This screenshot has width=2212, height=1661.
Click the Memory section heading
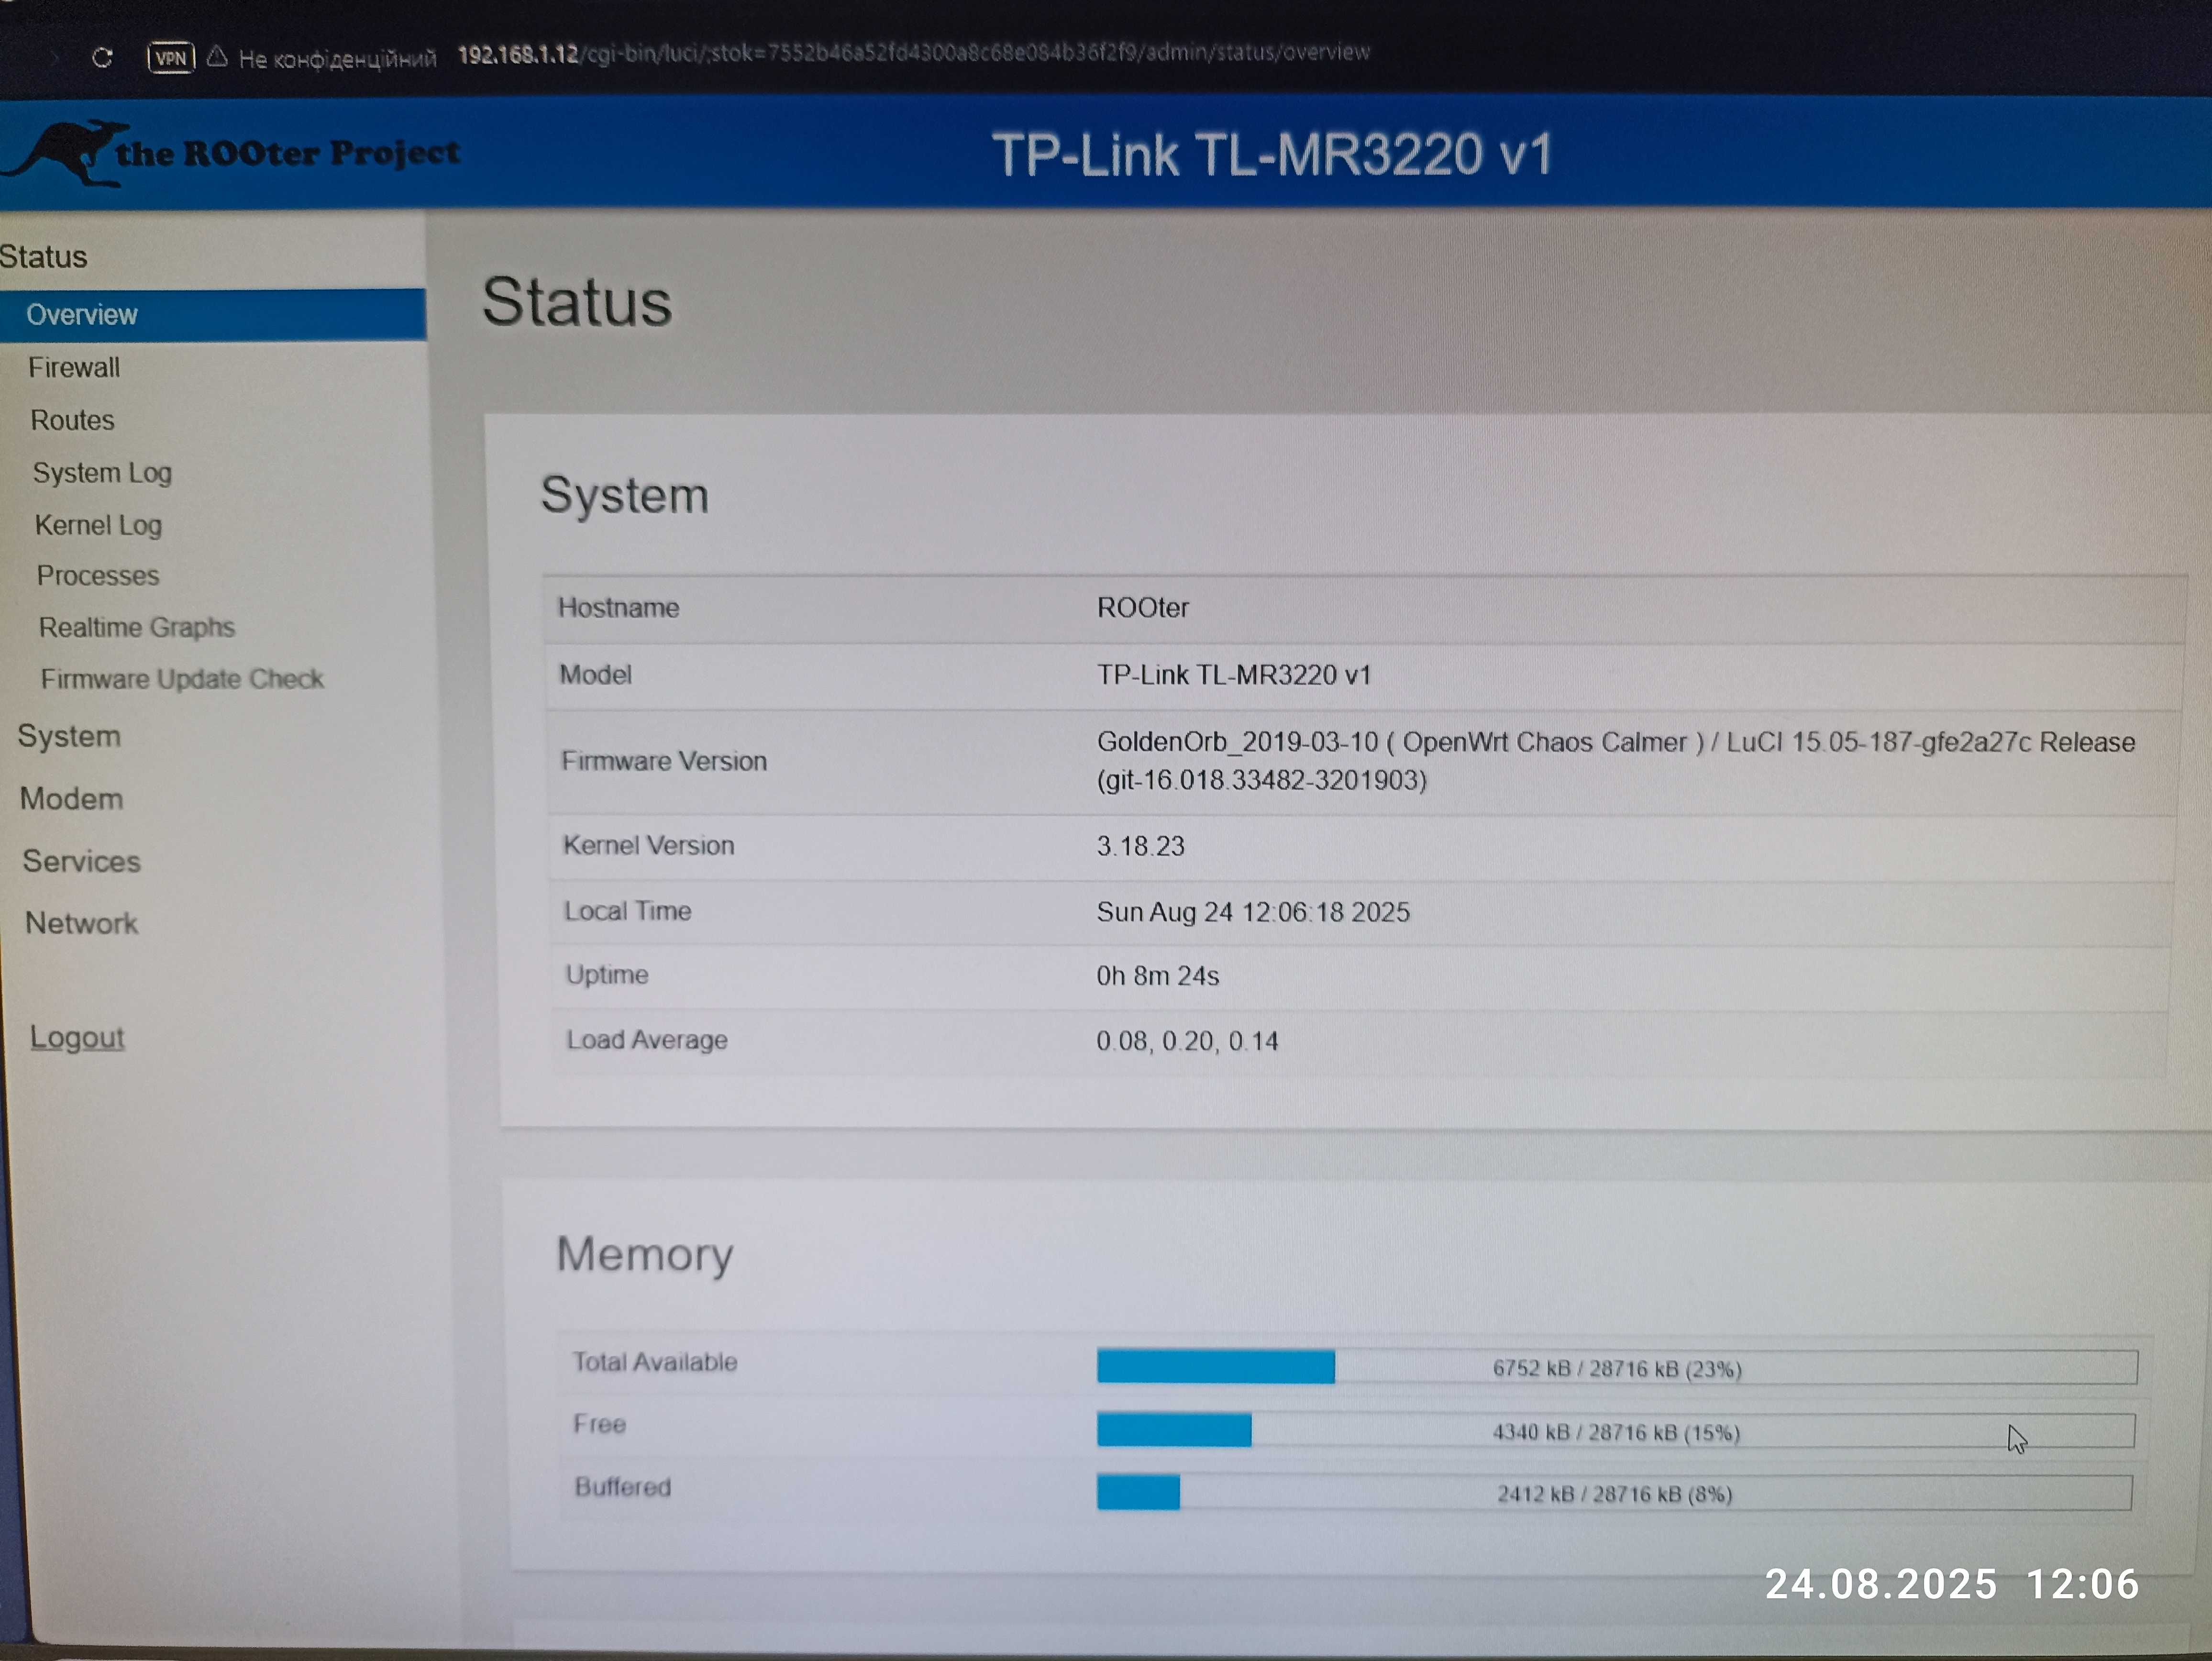645,1255
